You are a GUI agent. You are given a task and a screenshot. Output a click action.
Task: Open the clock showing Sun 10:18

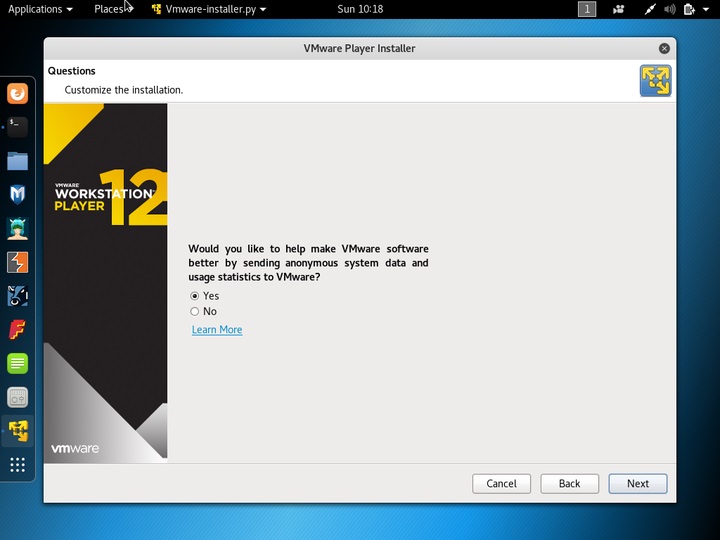click(360, 9)
